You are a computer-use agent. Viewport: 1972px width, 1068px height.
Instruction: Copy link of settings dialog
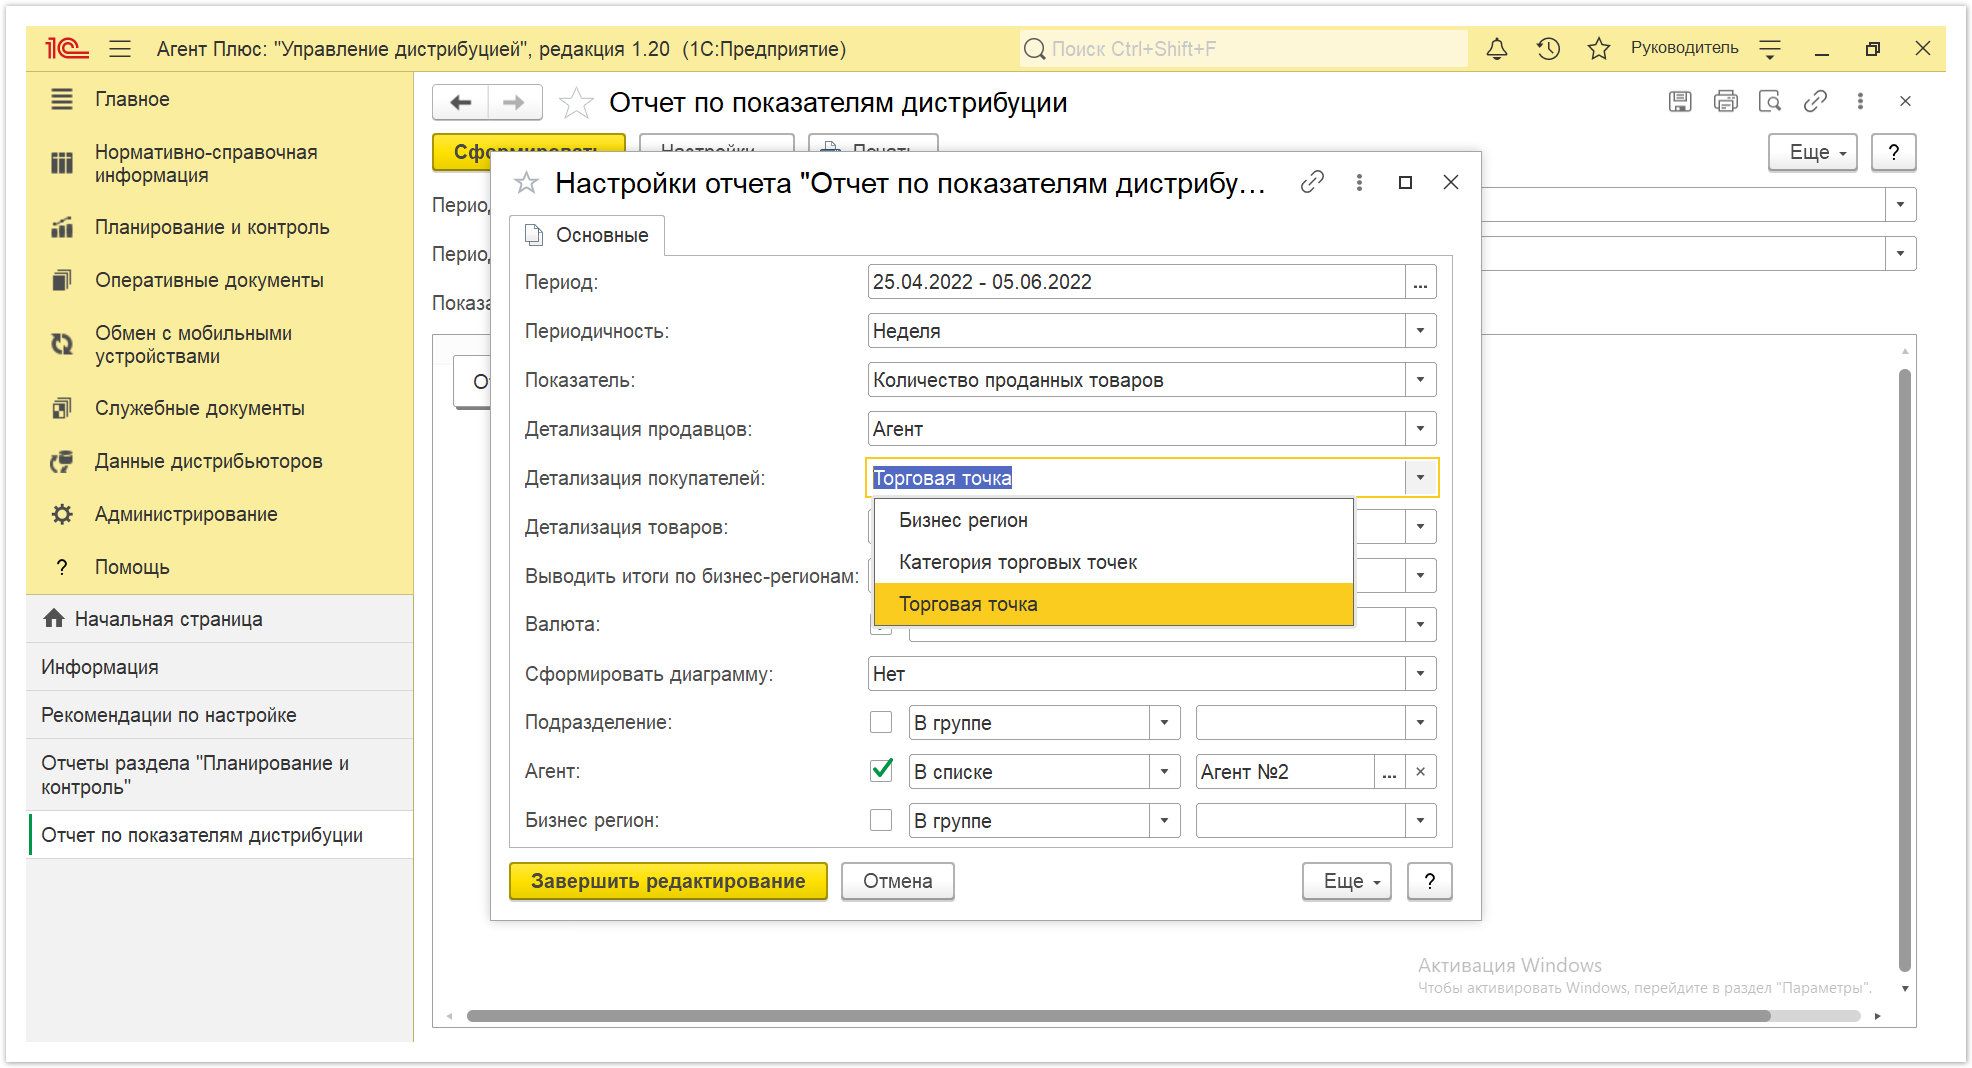[1312, 182]
